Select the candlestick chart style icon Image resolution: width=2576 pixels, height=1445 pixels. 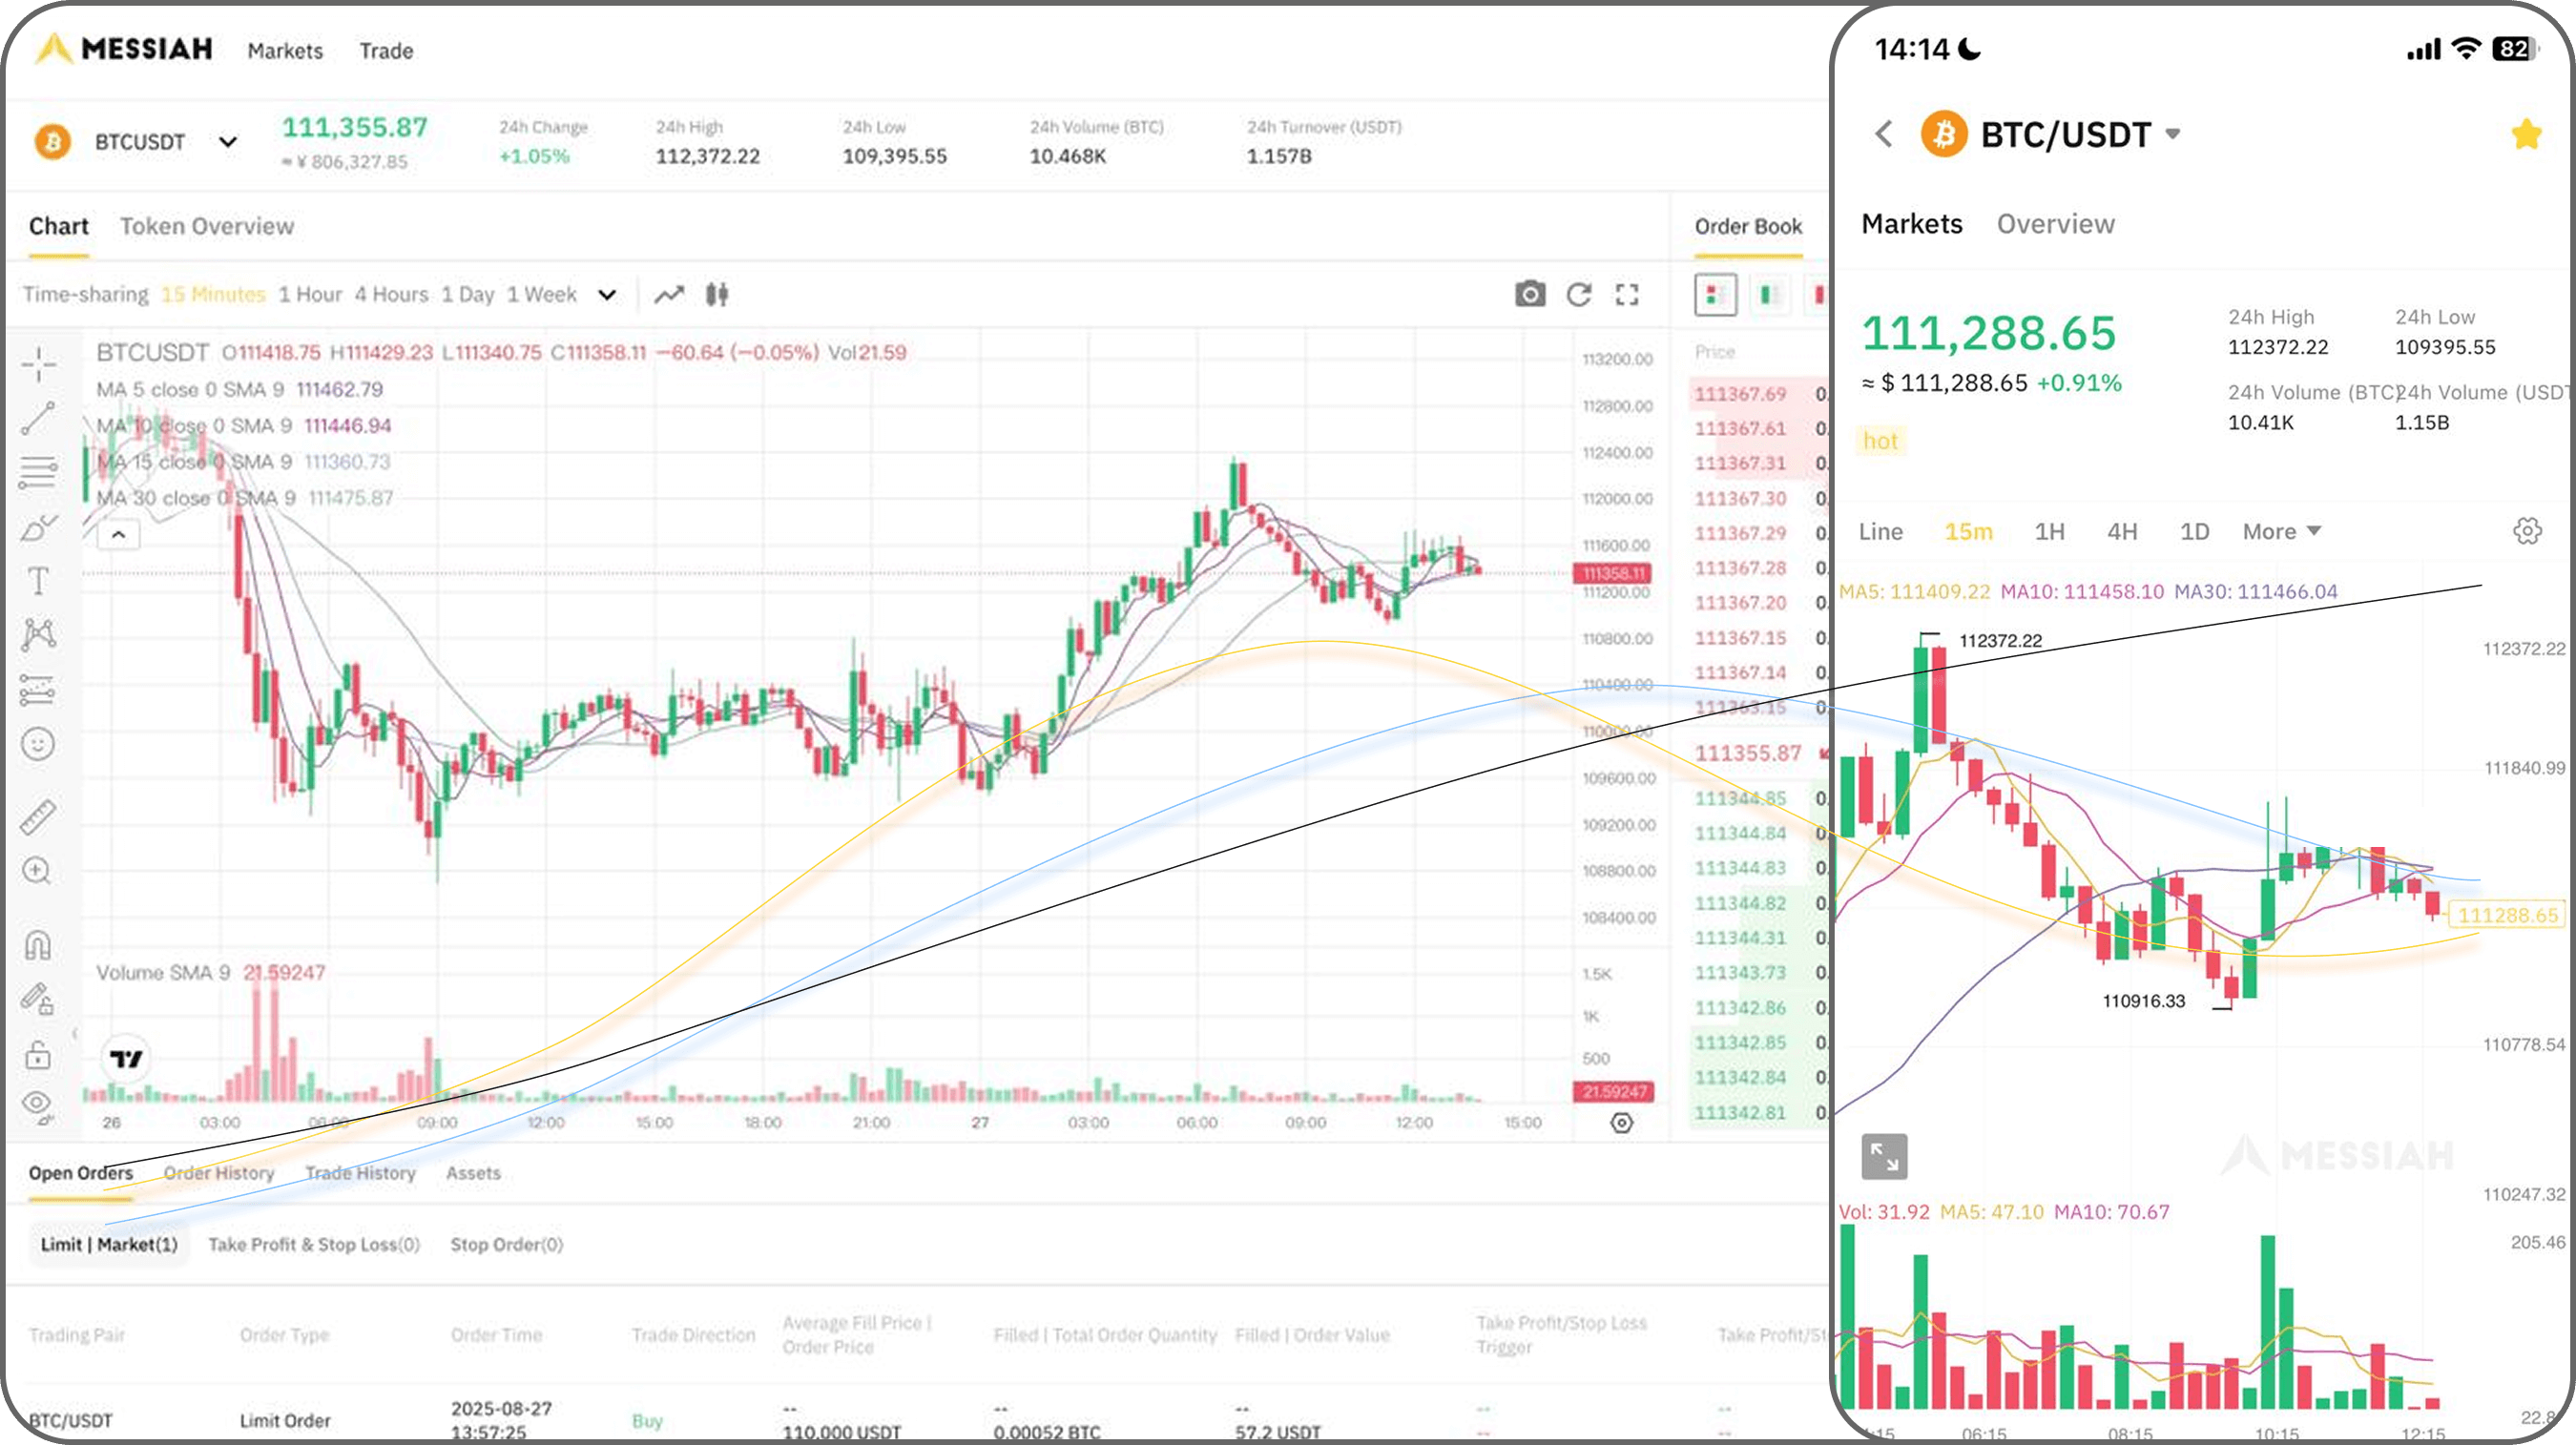pyautogui.click(x=716, y=294)
